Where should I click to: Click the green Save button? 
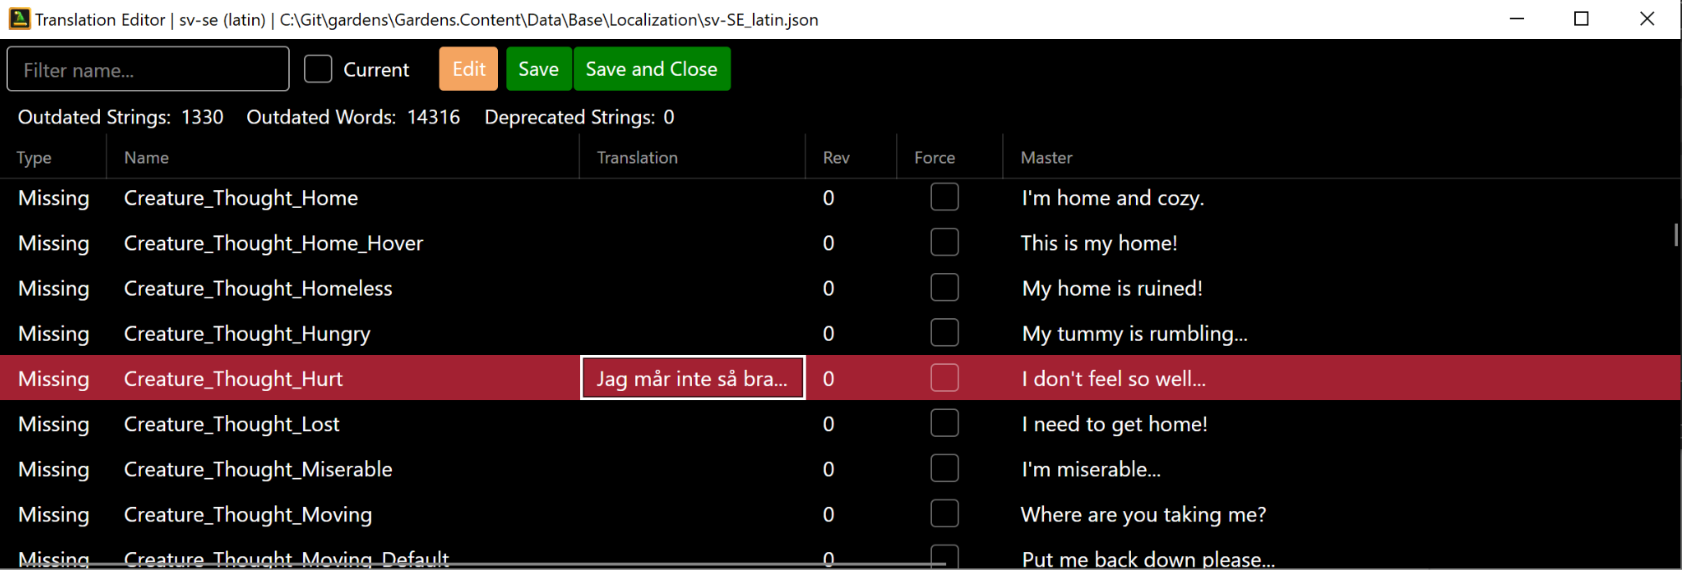tap(538, 69)
